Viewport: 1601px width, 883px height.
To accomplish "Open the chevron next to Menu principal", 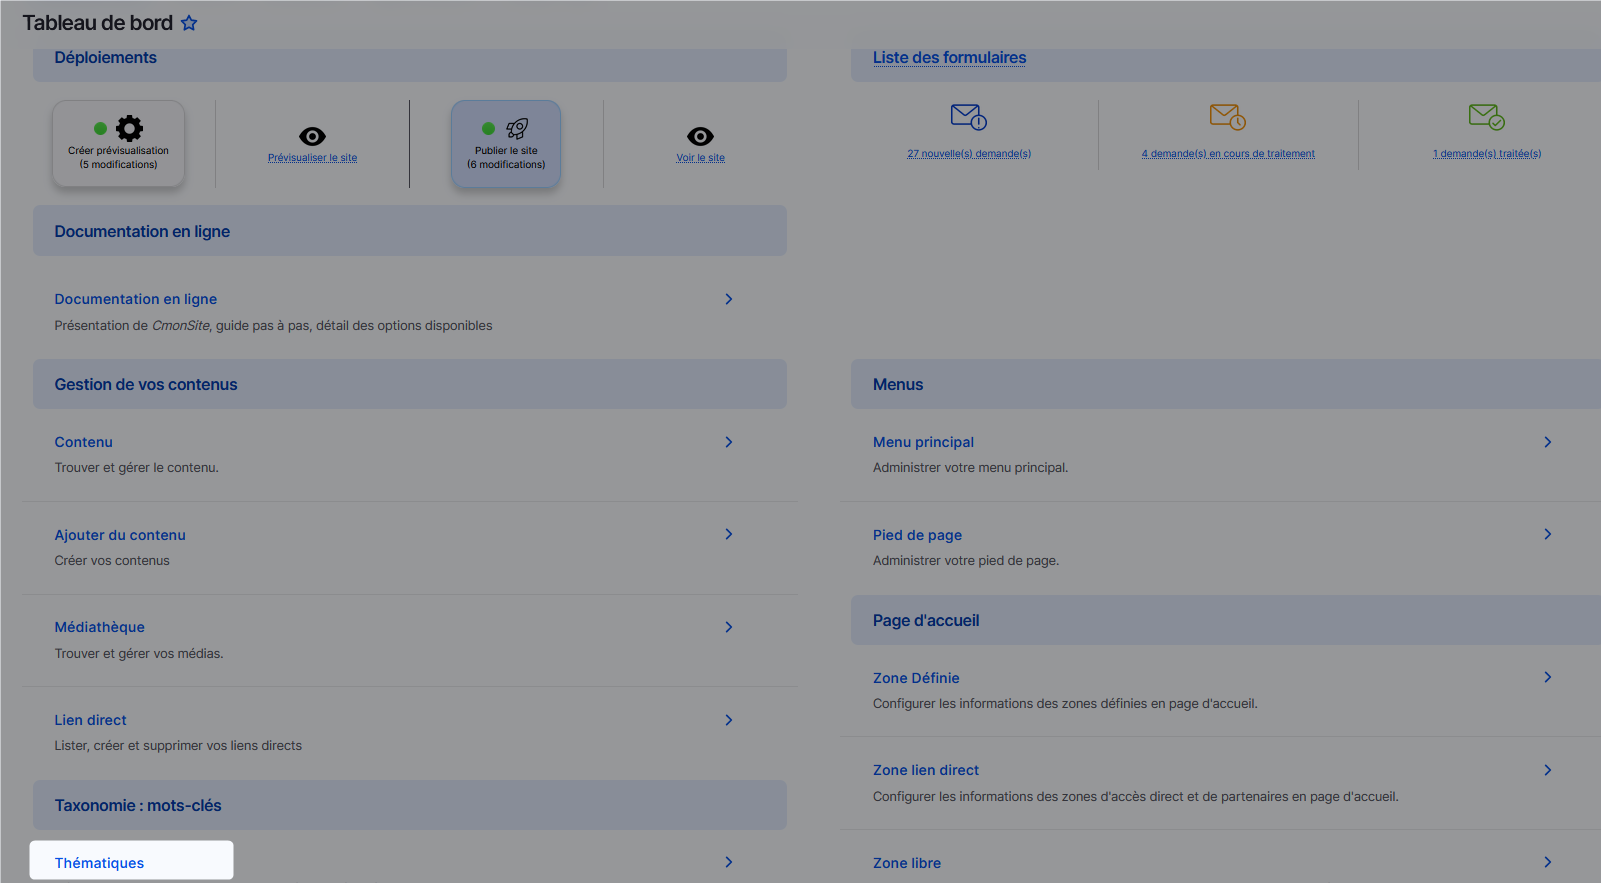I will tap(1547, 442).
